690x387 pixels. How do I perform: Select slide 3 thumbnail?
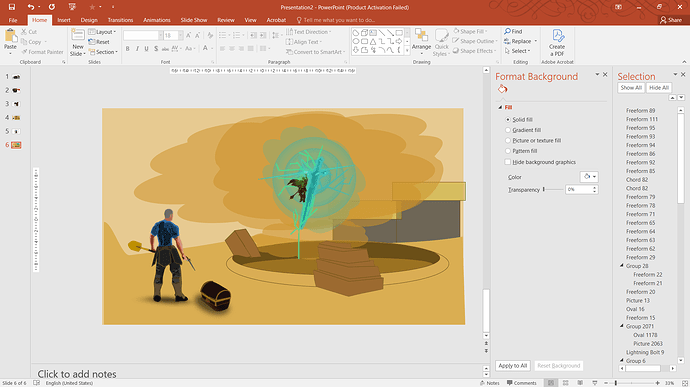coord(17,104)
